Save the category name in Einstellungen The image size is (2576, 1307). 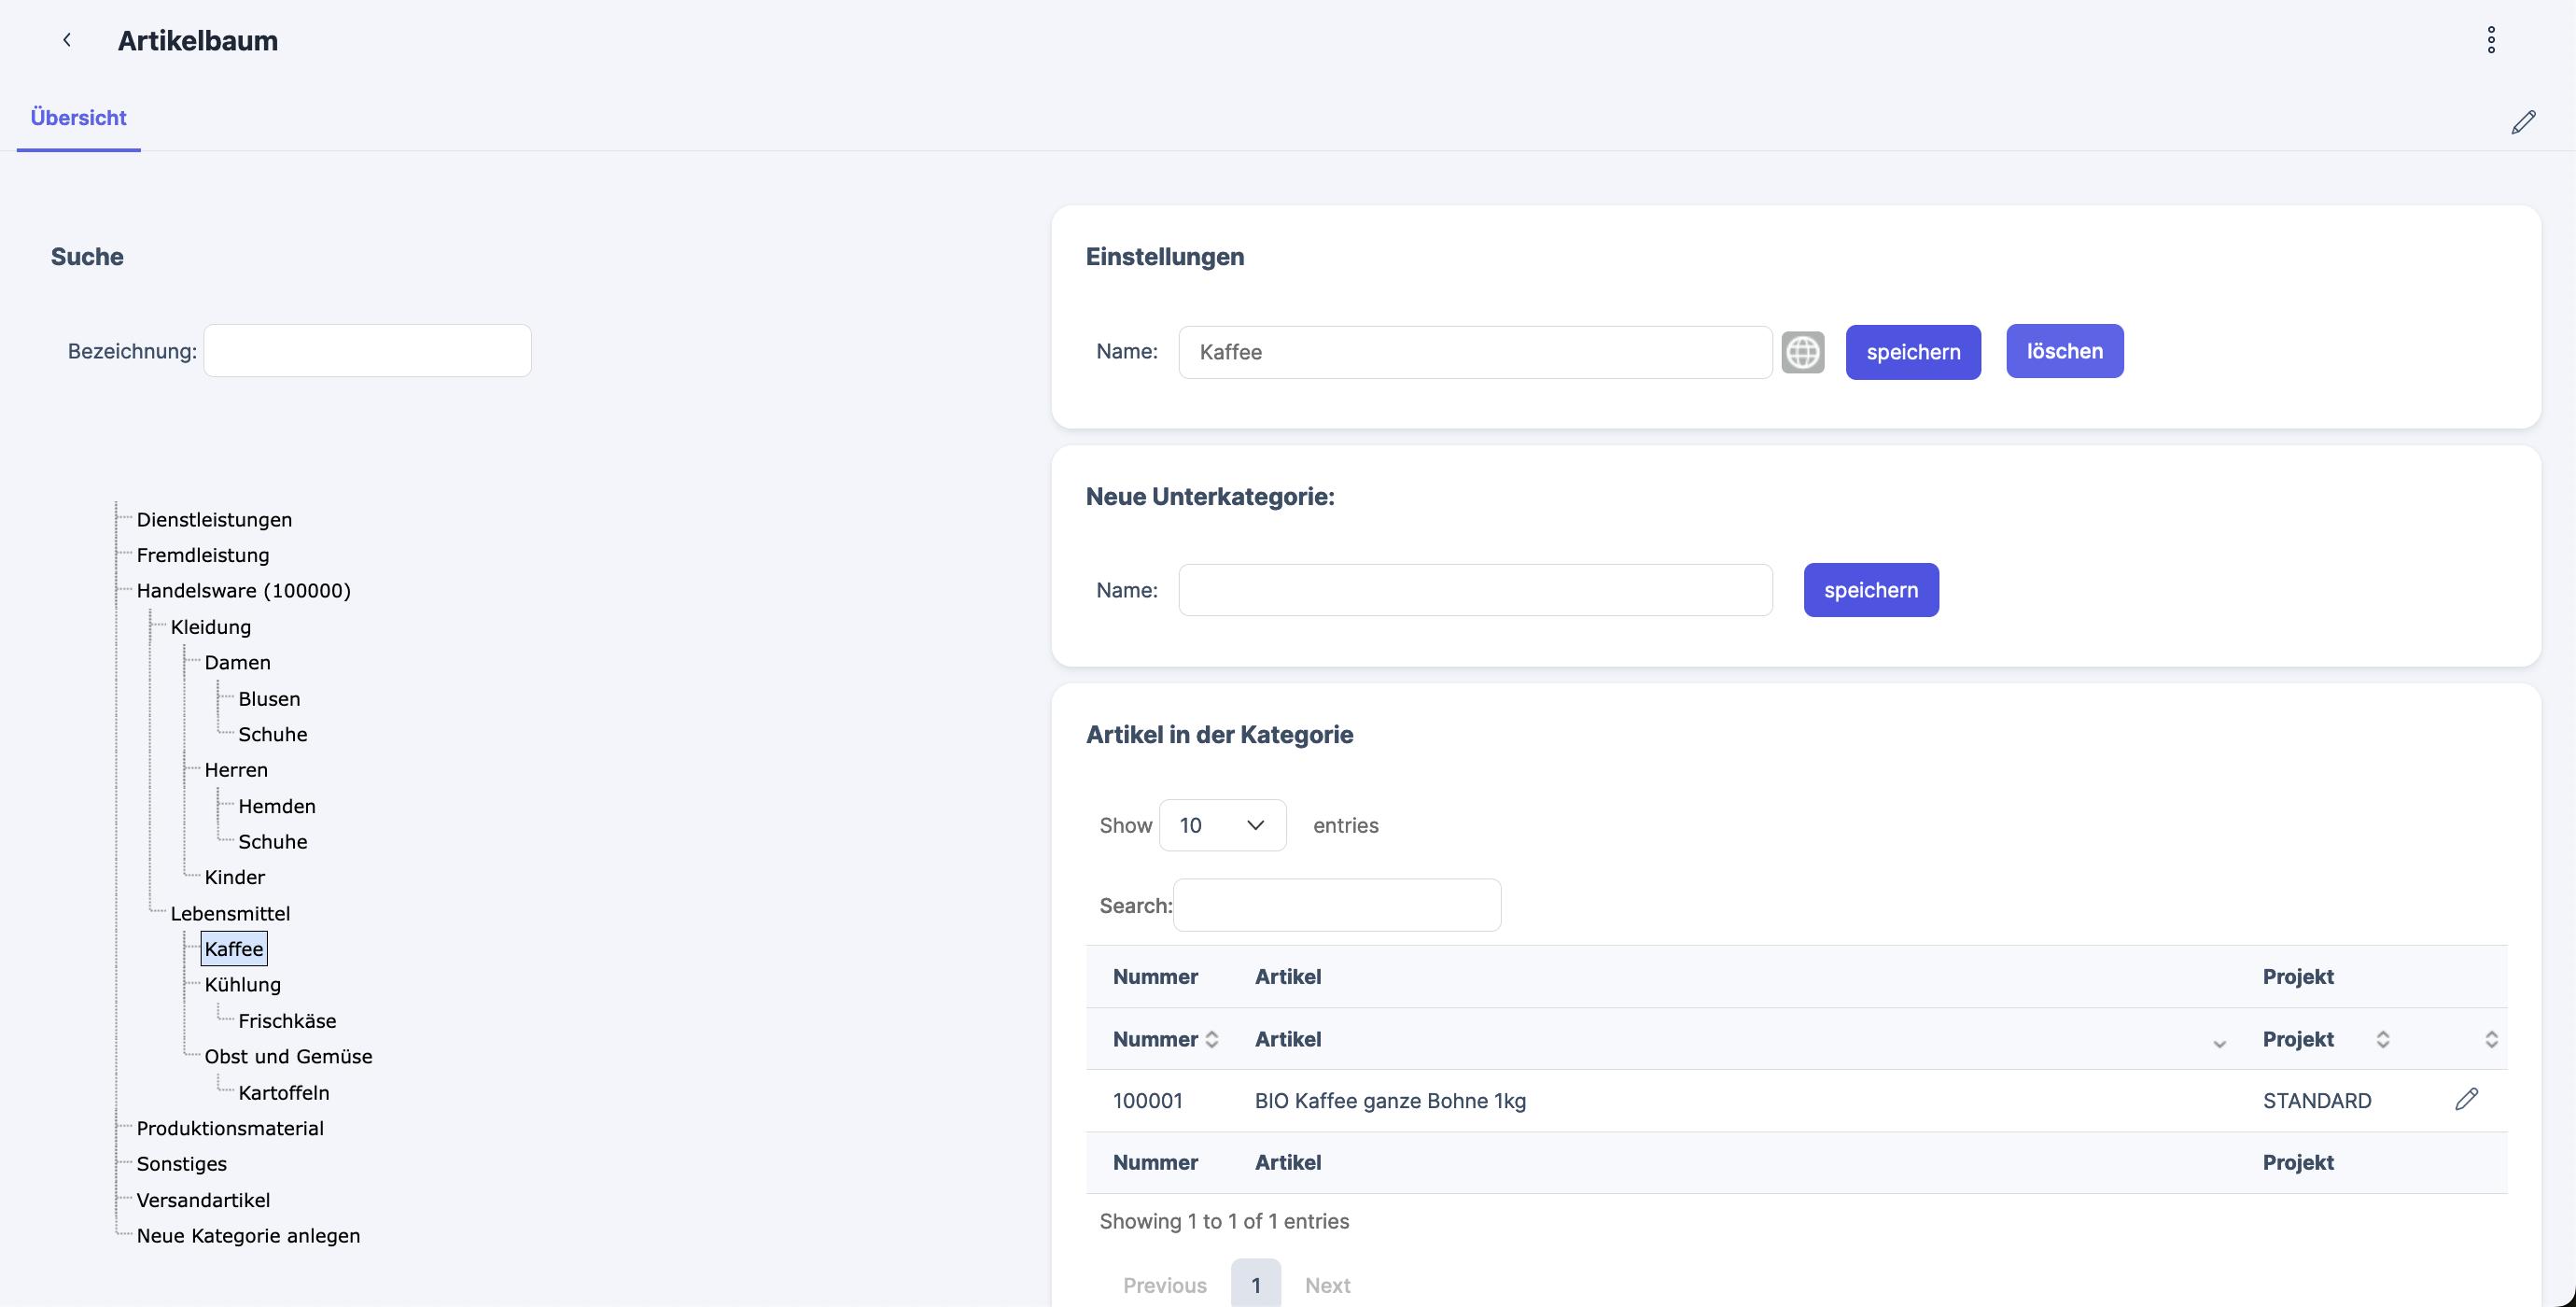tap(1912, 352)
